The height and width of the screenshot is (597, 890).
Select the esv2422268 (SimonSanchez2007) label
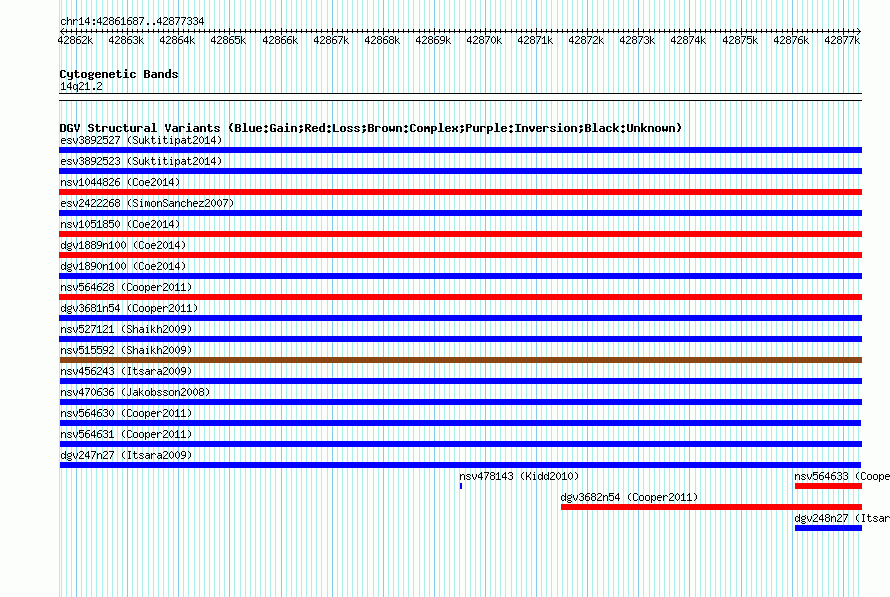[147, 203]
